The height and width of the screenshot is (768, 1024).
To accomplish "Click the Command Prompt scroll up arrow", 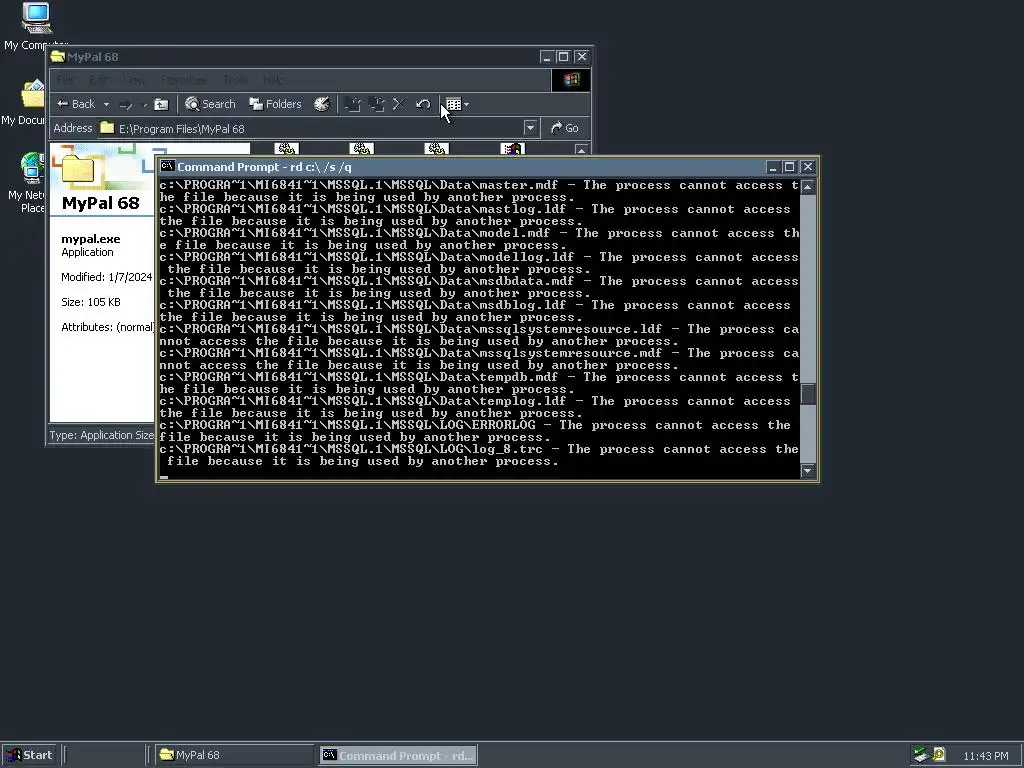I will [x=808, y=187].
